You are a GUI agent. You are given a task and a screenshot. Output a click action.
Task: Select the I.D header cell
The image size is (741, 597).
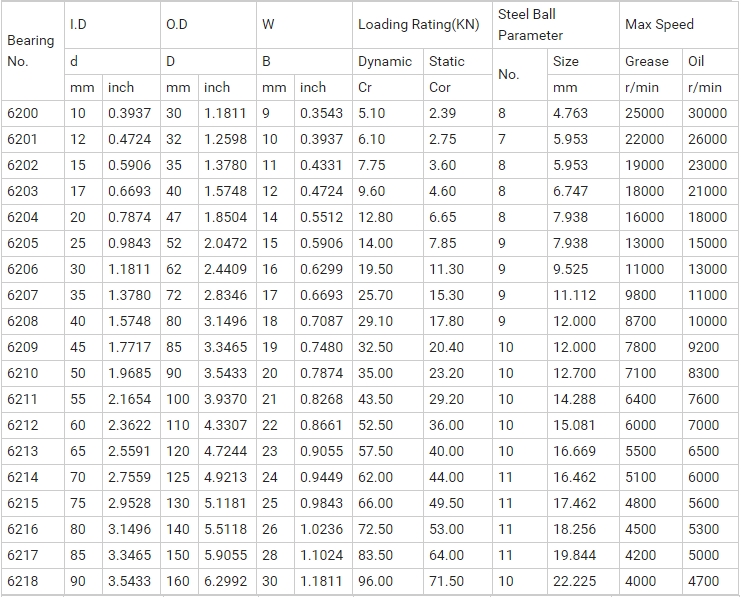(x=112, y=25)
